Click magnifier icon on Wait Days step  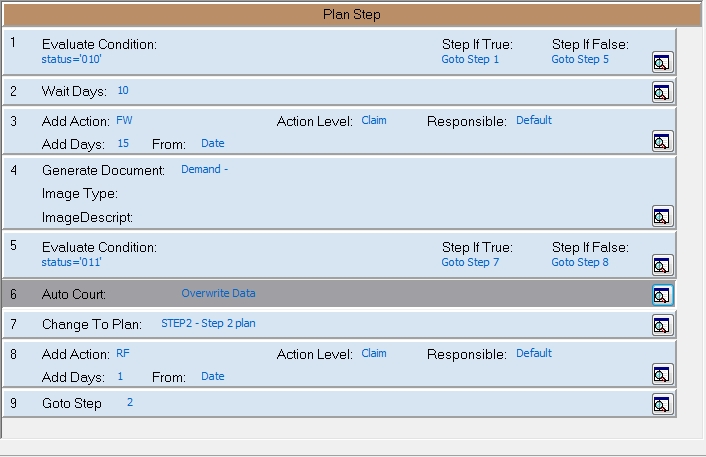661,92
